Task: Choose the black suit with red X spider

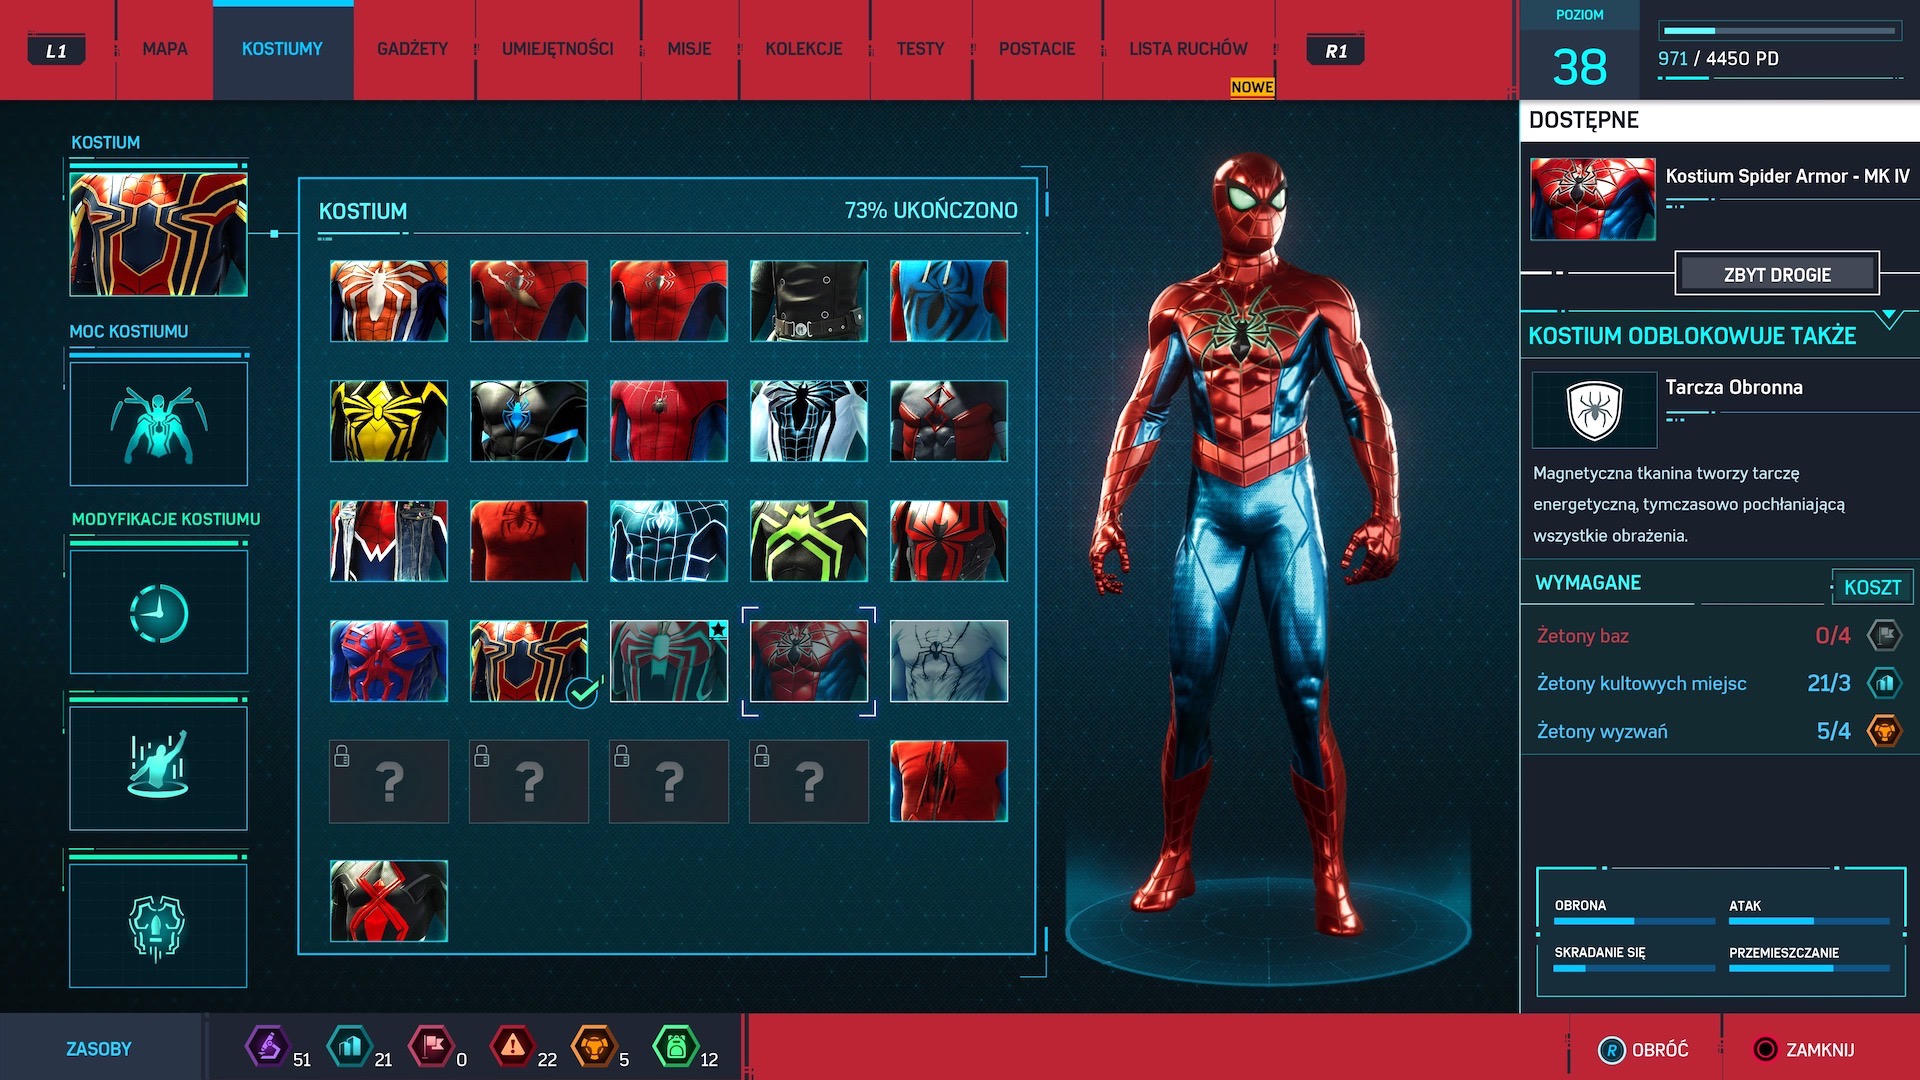Action: (389, 901)
